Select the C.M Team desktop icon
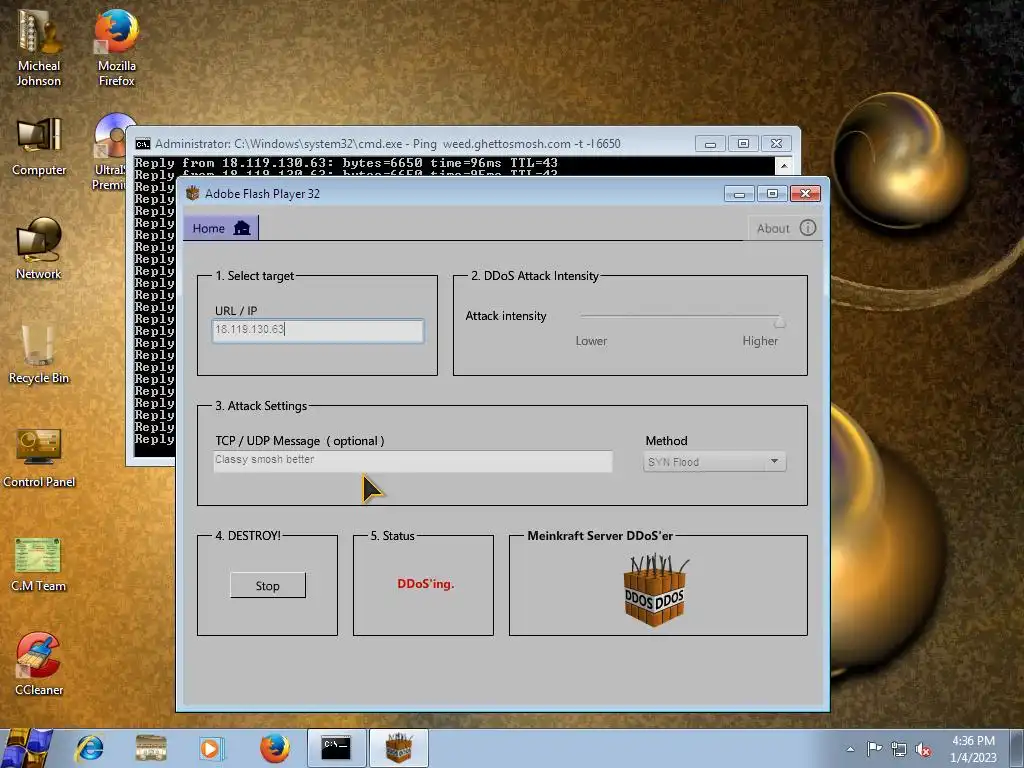Viewport: 1024px width, 768px height. 39,565
